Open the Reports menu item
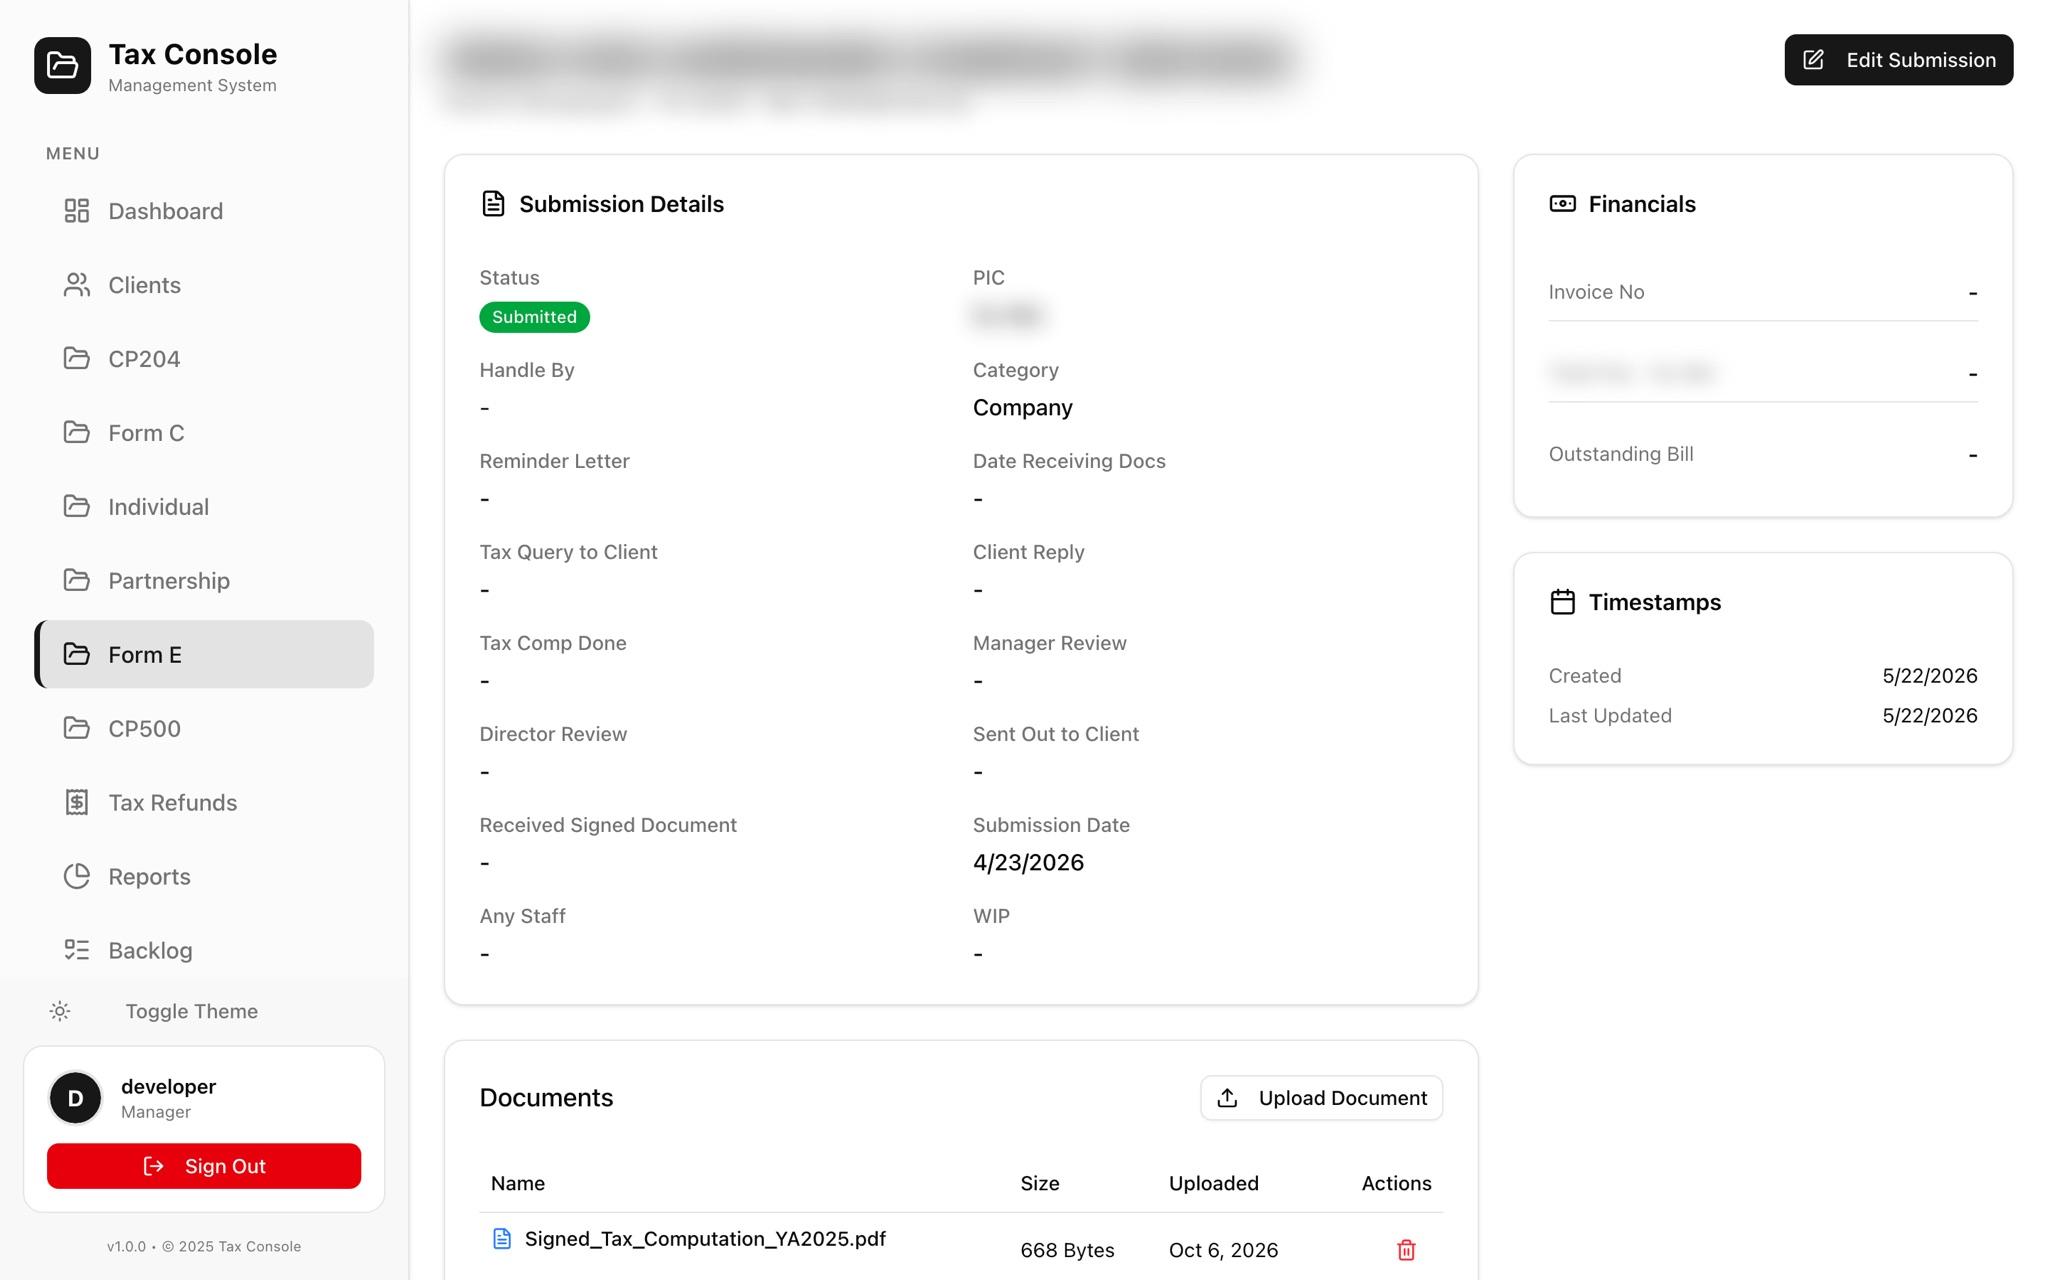Viewport: 2048px width, 1280px height. [204, 876]
